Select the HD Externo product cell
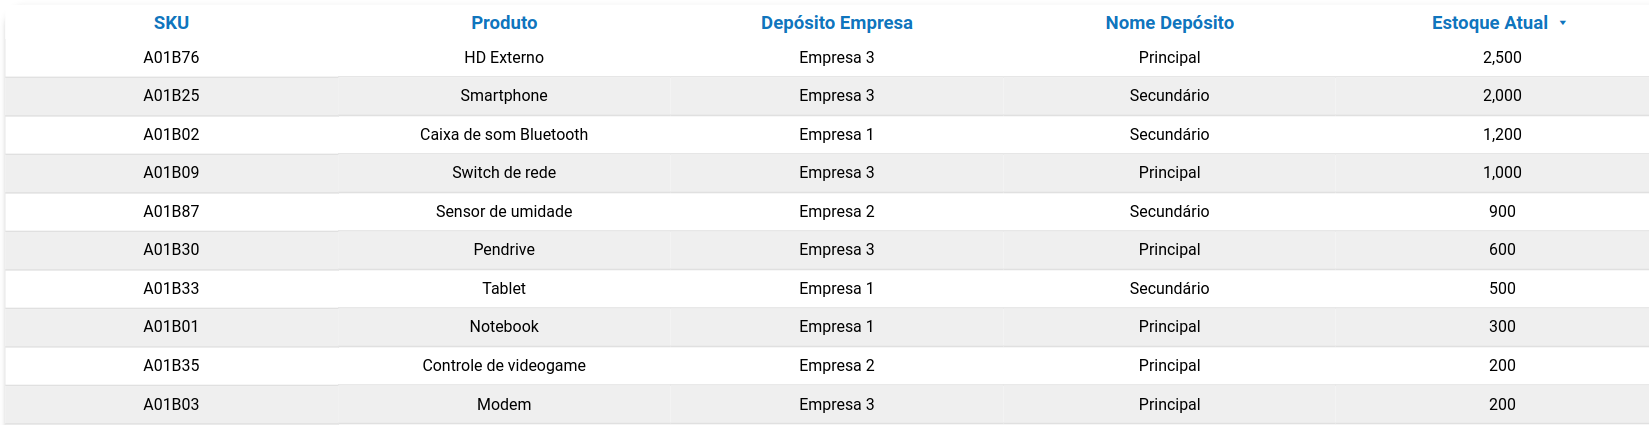 pyautogui.click(x=504, y=58)
